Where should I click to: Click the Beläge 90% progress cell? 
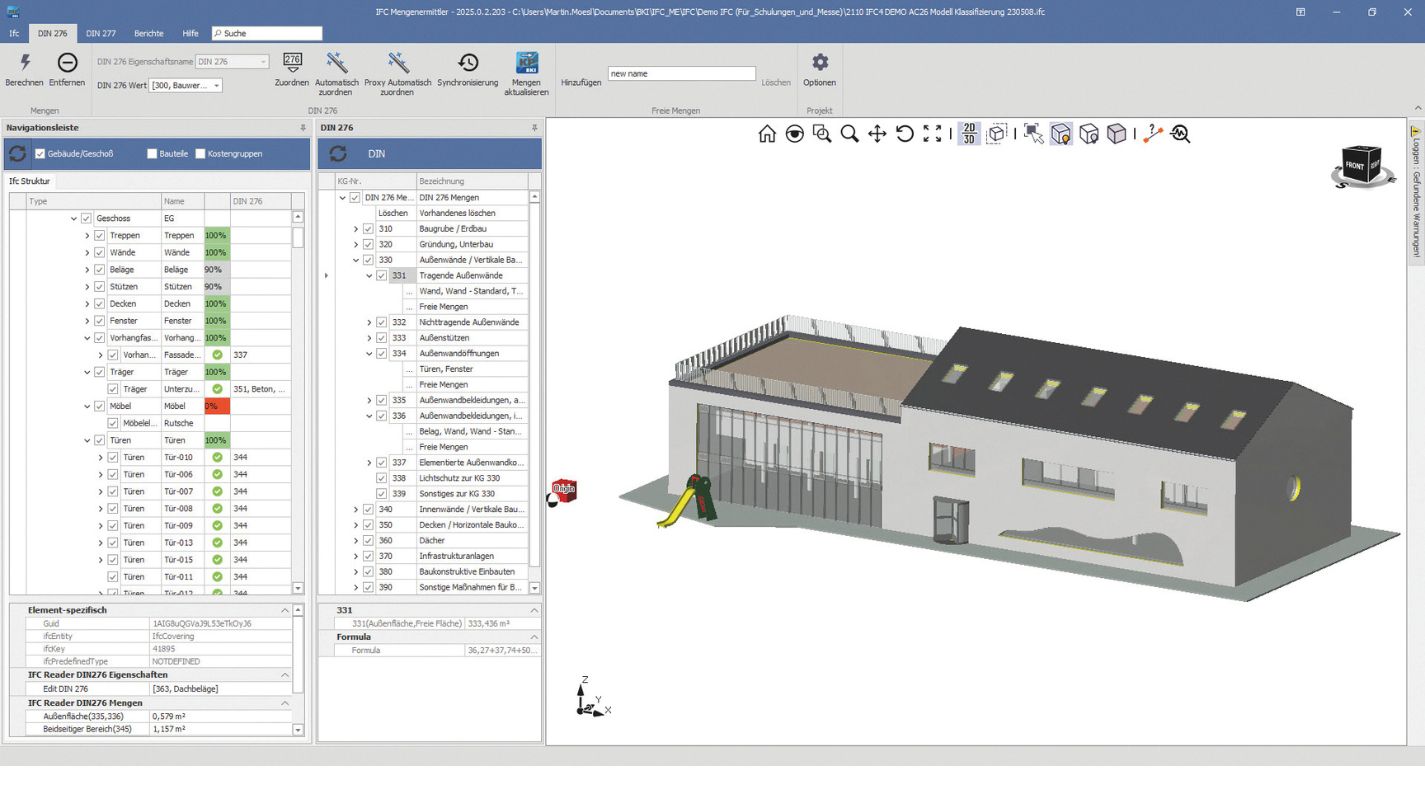click(x=217, y=269)
